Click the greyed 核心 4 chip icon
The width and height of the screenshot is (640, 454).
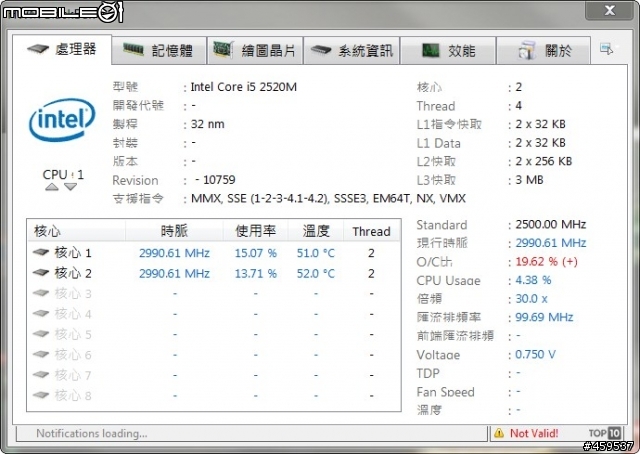coord(41,313)
